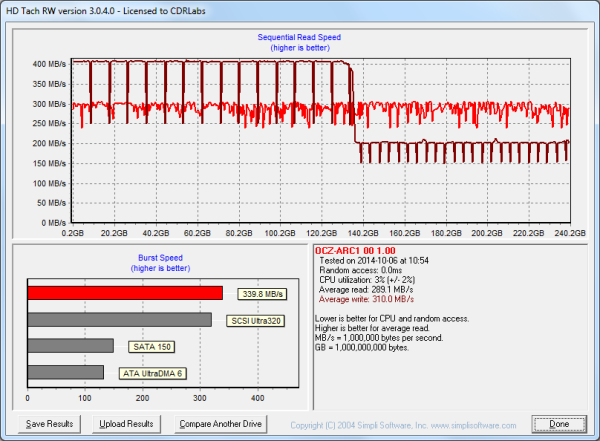Select the red burst speed bar
Viewport: 600px width, 441px height.
[125, 293]
